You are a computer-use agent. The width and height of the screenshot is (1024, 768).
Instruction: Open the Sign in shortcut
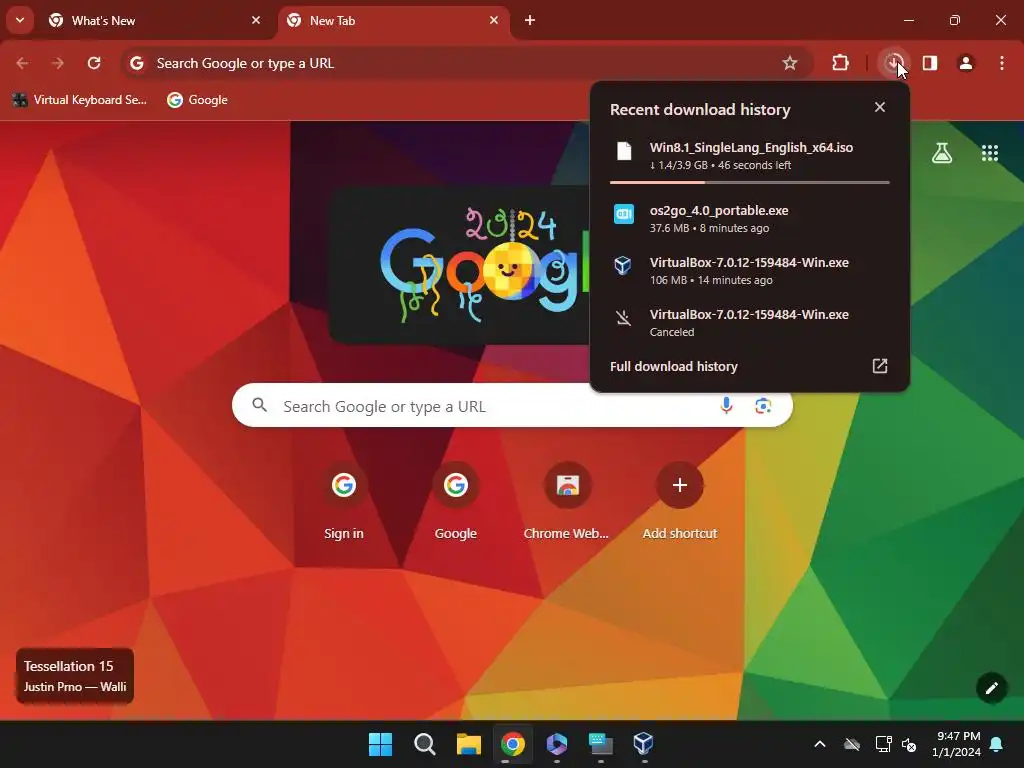coord(344,502)
